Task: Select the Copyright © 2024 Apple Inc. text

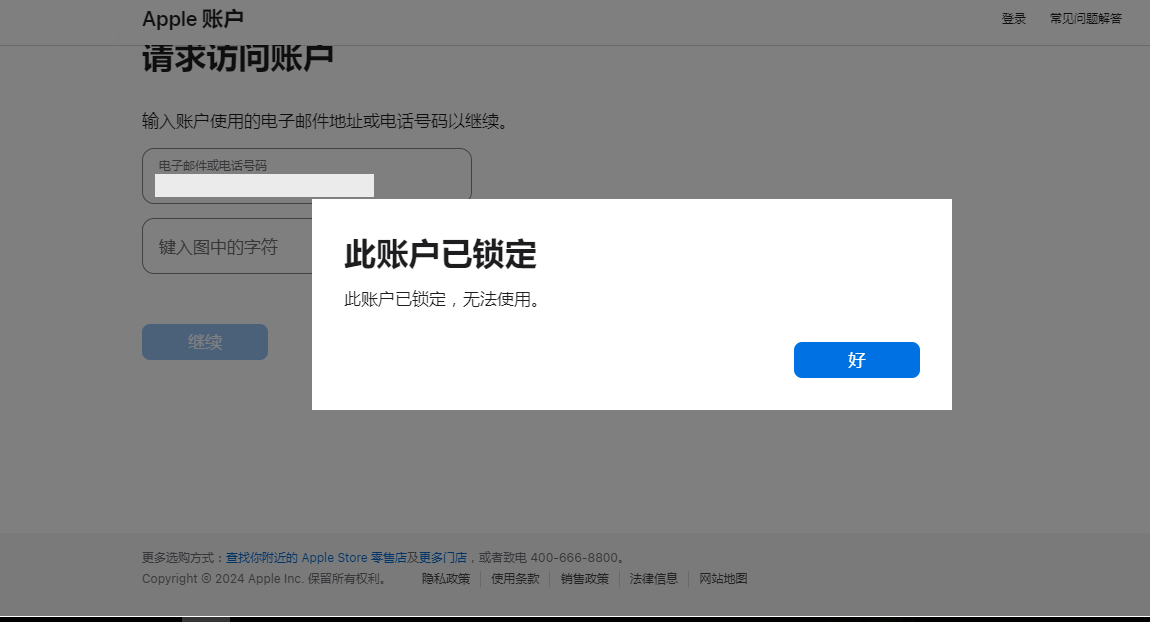Action: (222, 579)
